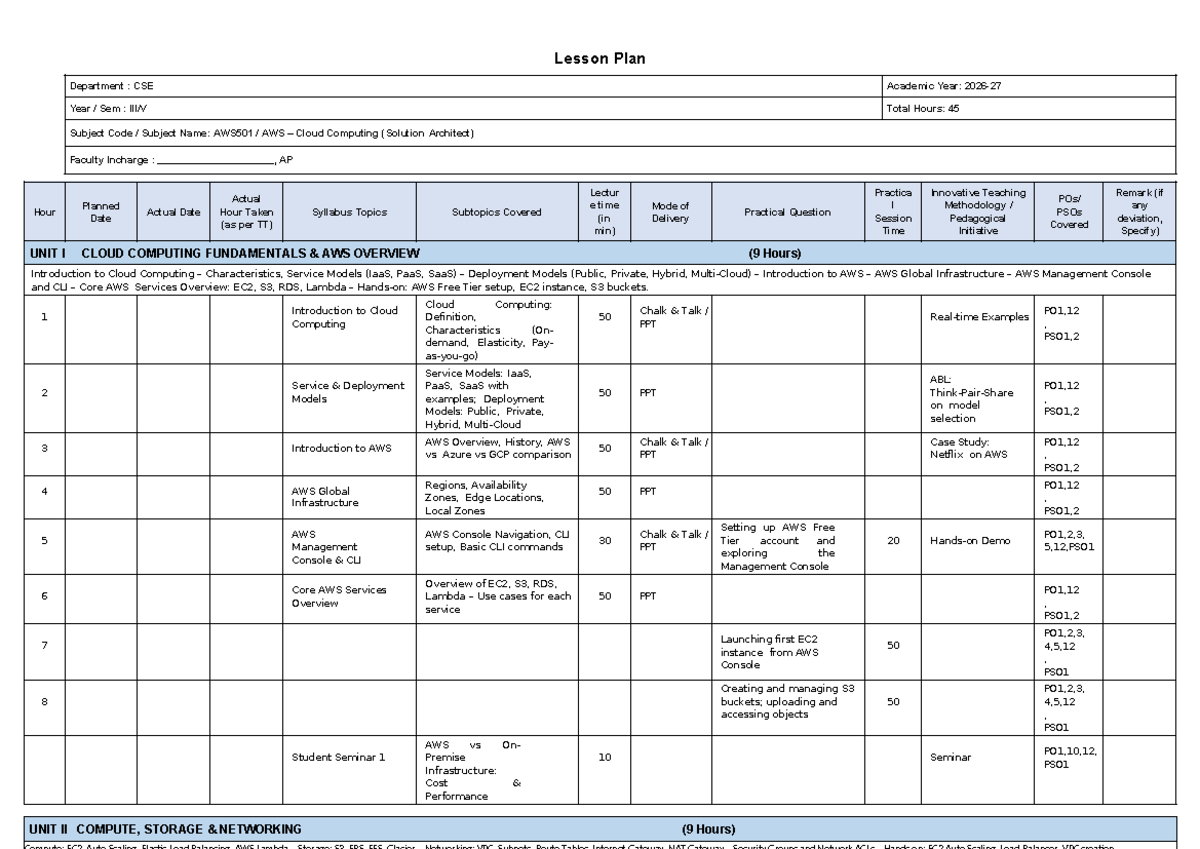Screen dimensions: 1200x849
Task: Select the UNIT II Compute, Storage & Networking banner
Action: tap(600, 829)
